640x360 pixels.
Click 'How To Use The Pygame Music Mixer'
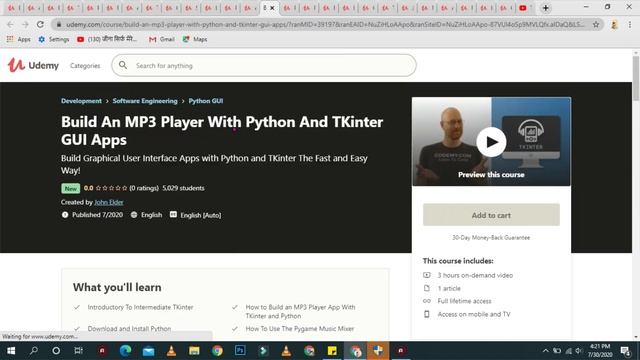(300, 329)
